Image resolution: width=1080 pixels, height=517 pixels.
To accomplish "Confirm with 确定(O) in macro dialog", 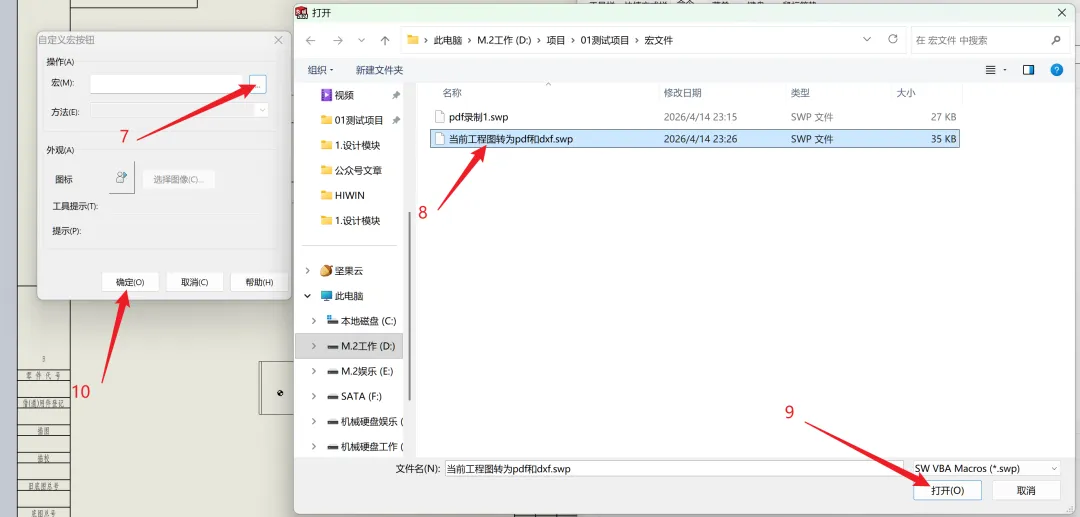I will click(130, 282).
